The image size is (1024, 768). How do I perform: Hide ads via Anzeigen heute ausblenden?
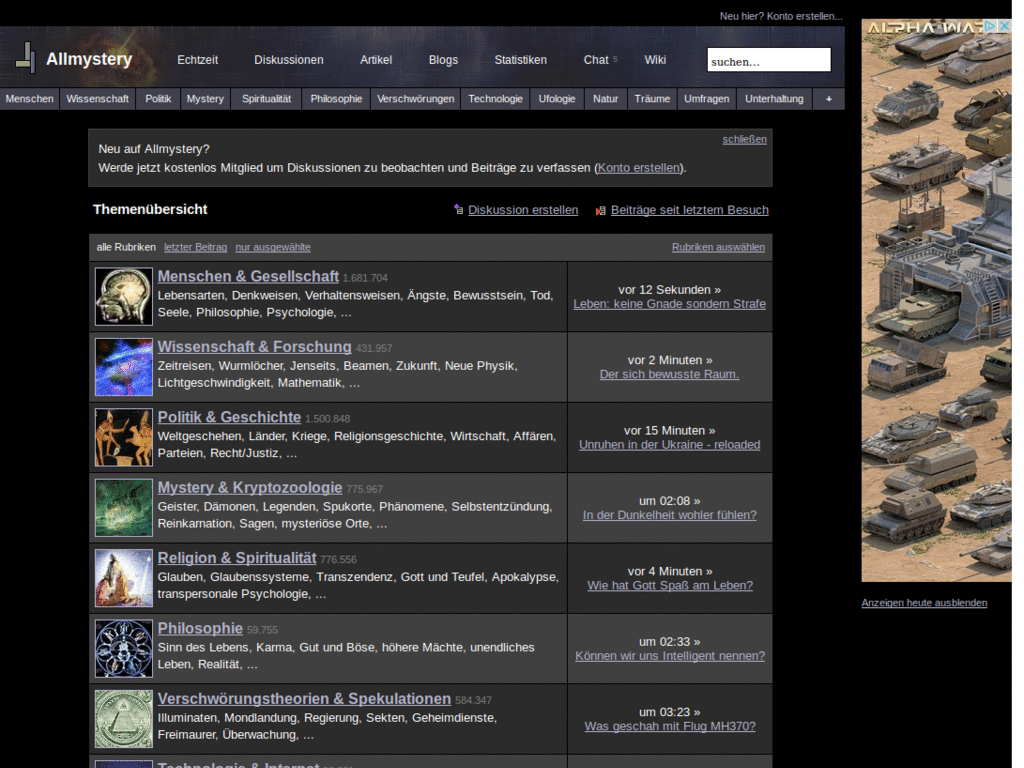pyautogui.click(x=924, y=603)
